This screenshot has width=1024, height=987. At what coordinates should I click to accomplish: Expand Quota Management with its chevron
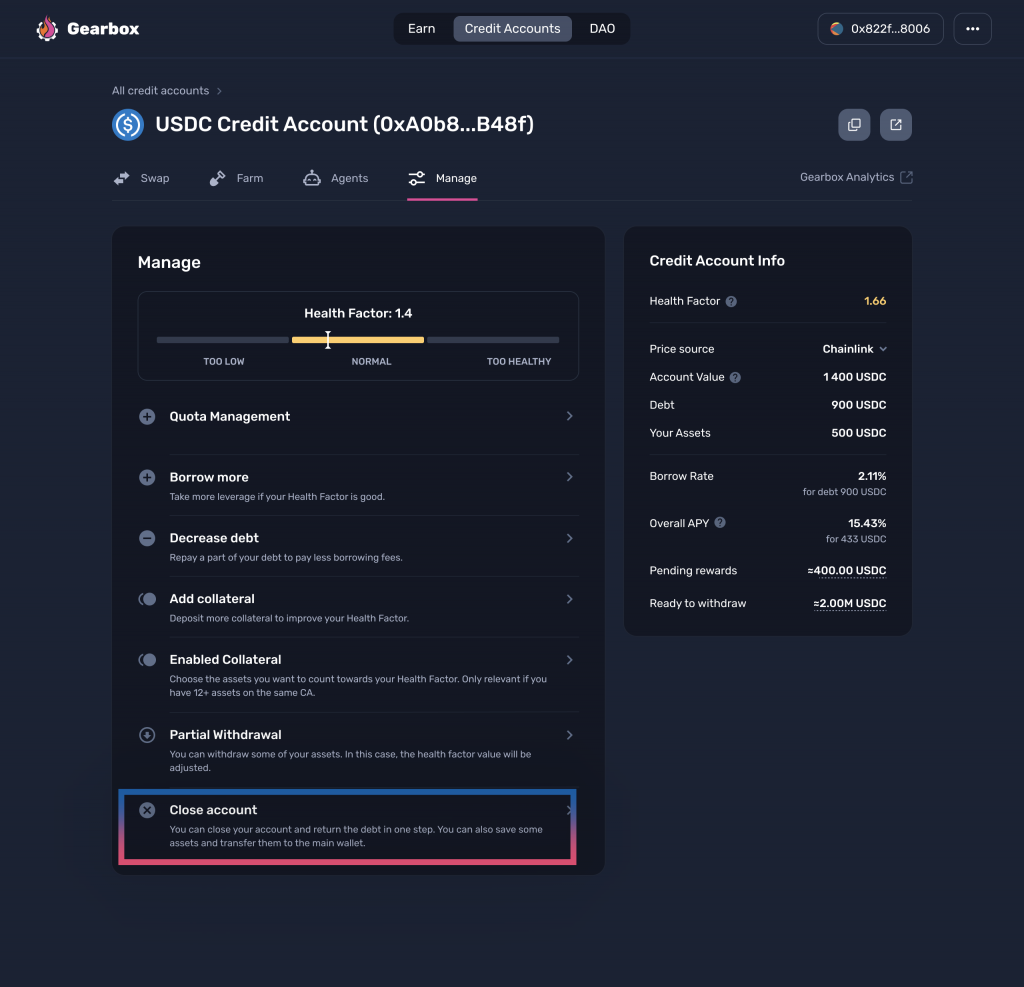[569, 416]
